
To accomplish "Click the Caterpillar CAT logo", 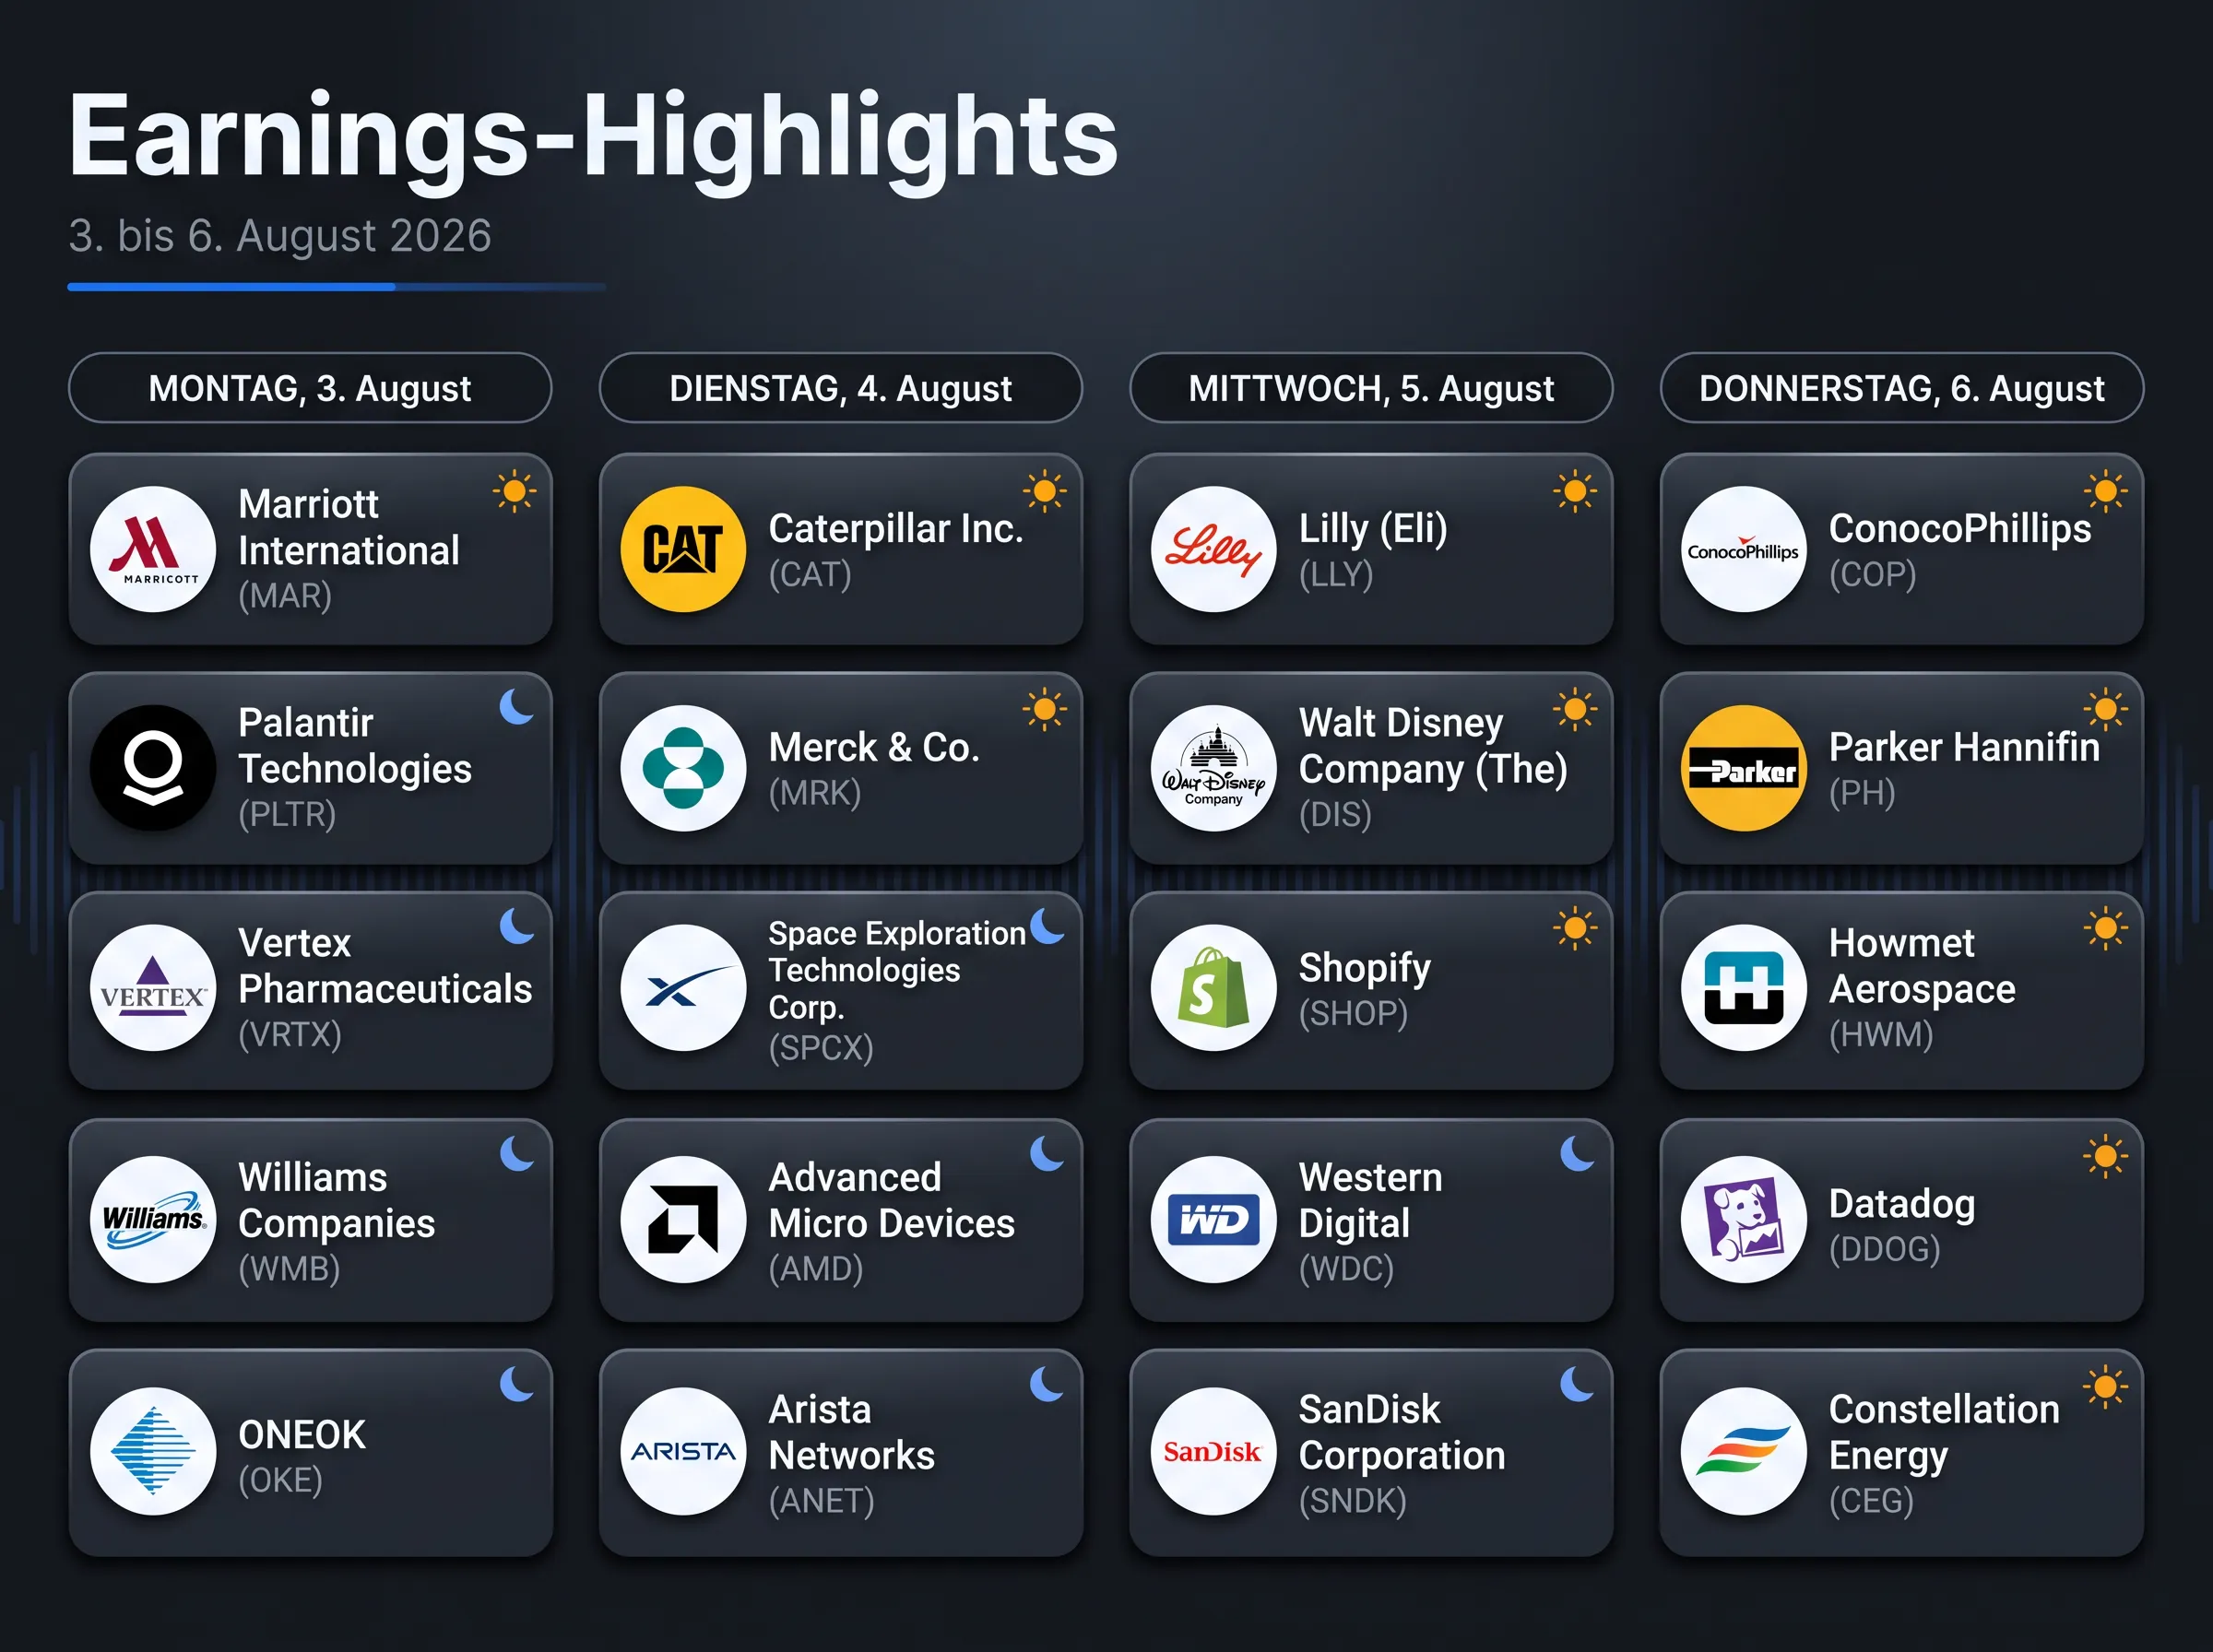I will point(683,549).
